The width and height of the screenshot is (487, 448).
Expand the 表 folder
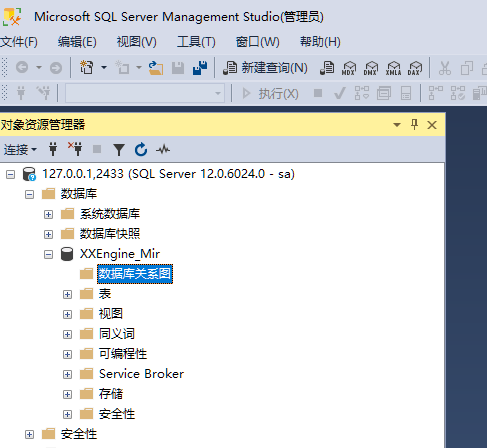67,294
